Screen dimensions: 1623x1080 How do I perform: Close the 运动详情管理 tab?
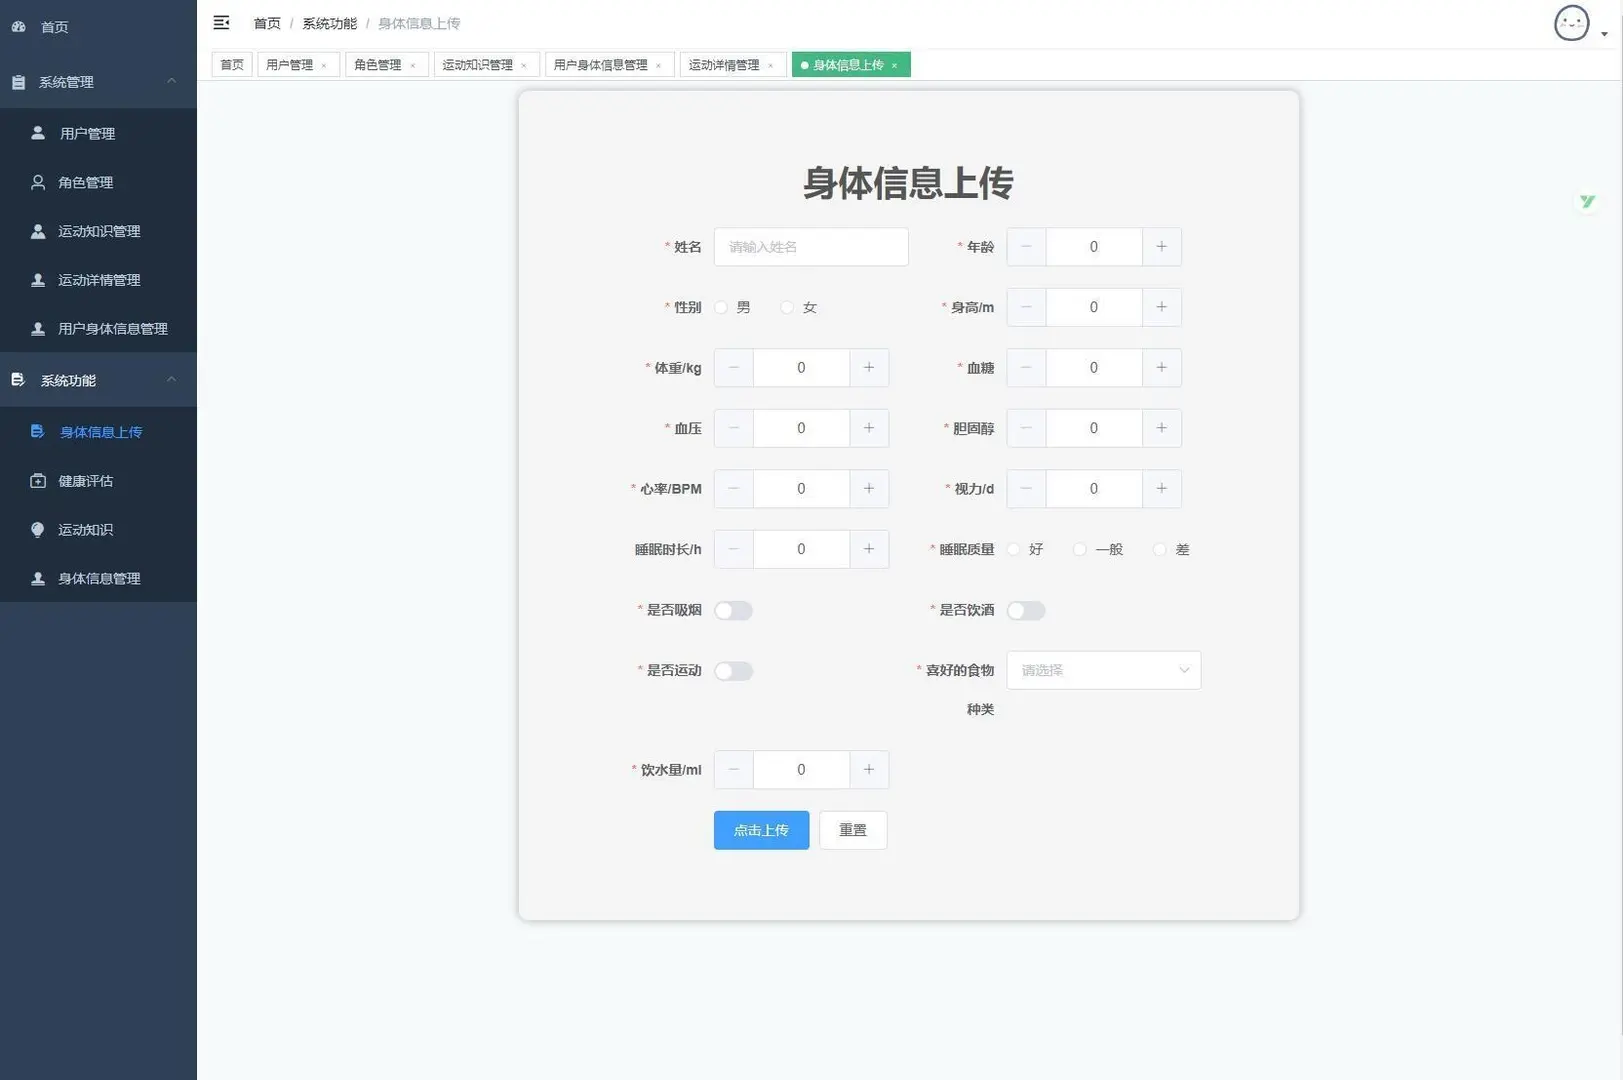(772, 64)
